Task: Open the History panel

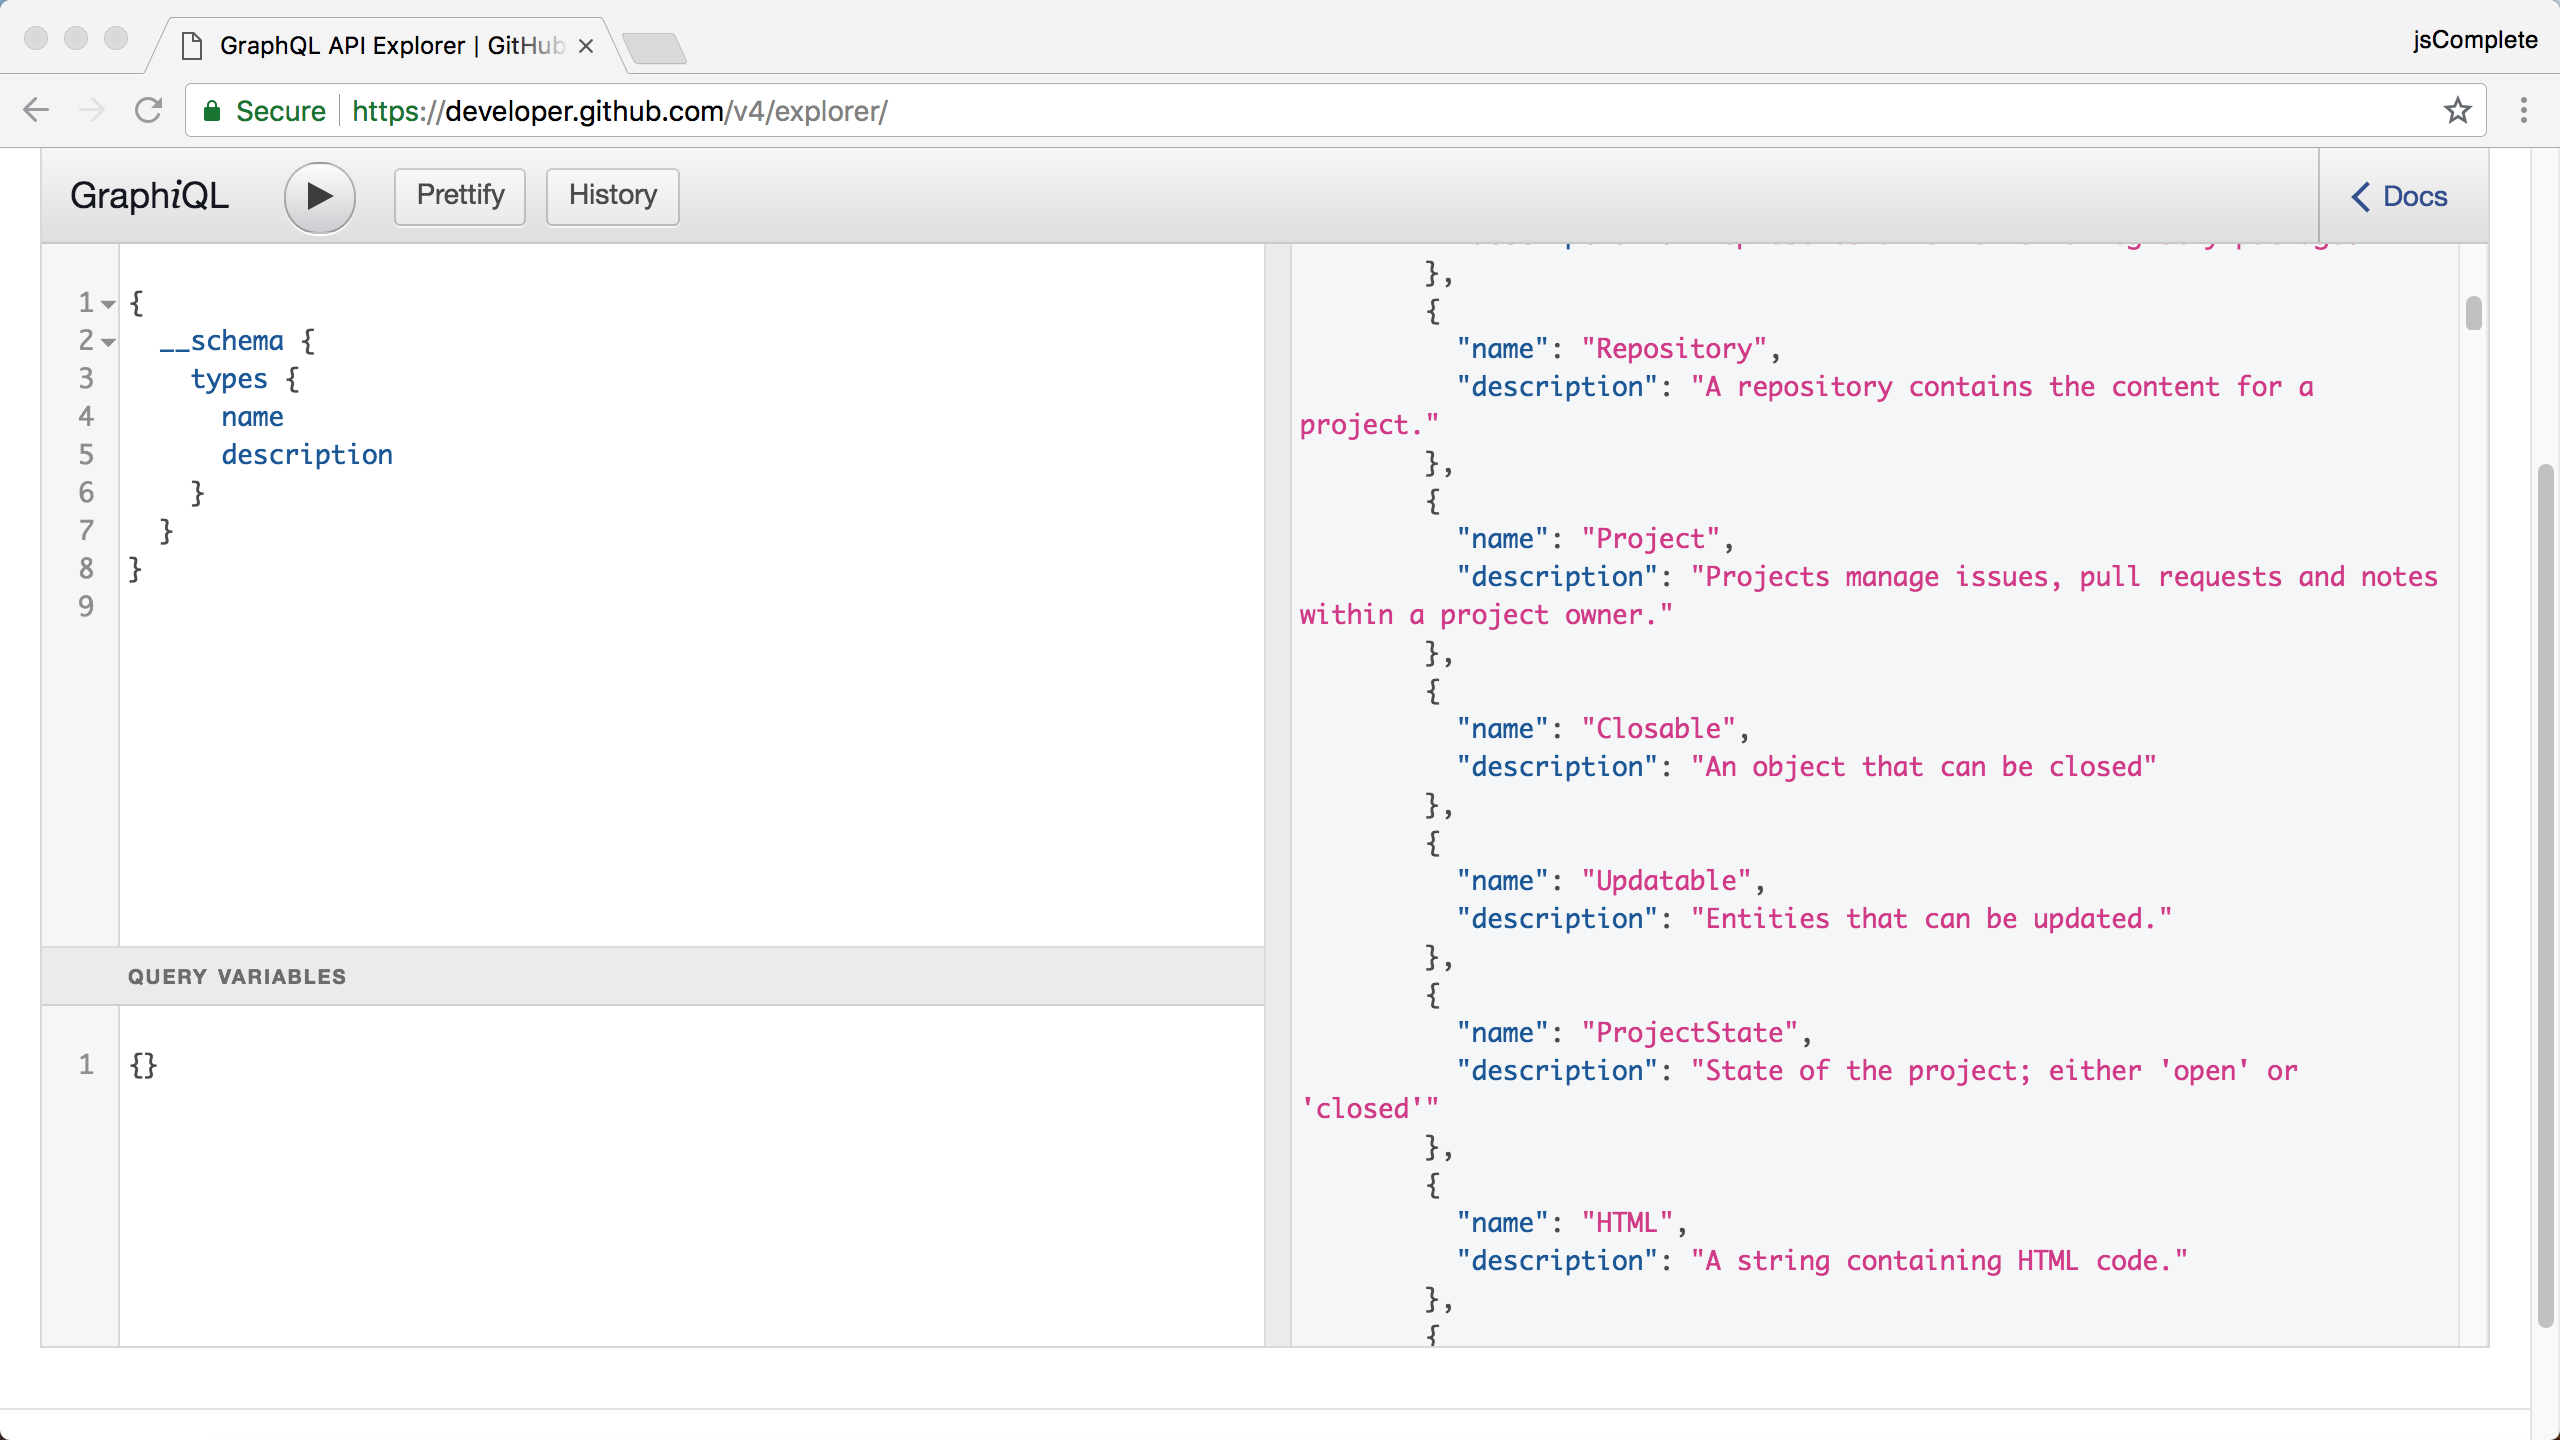Action: (612, 195)
